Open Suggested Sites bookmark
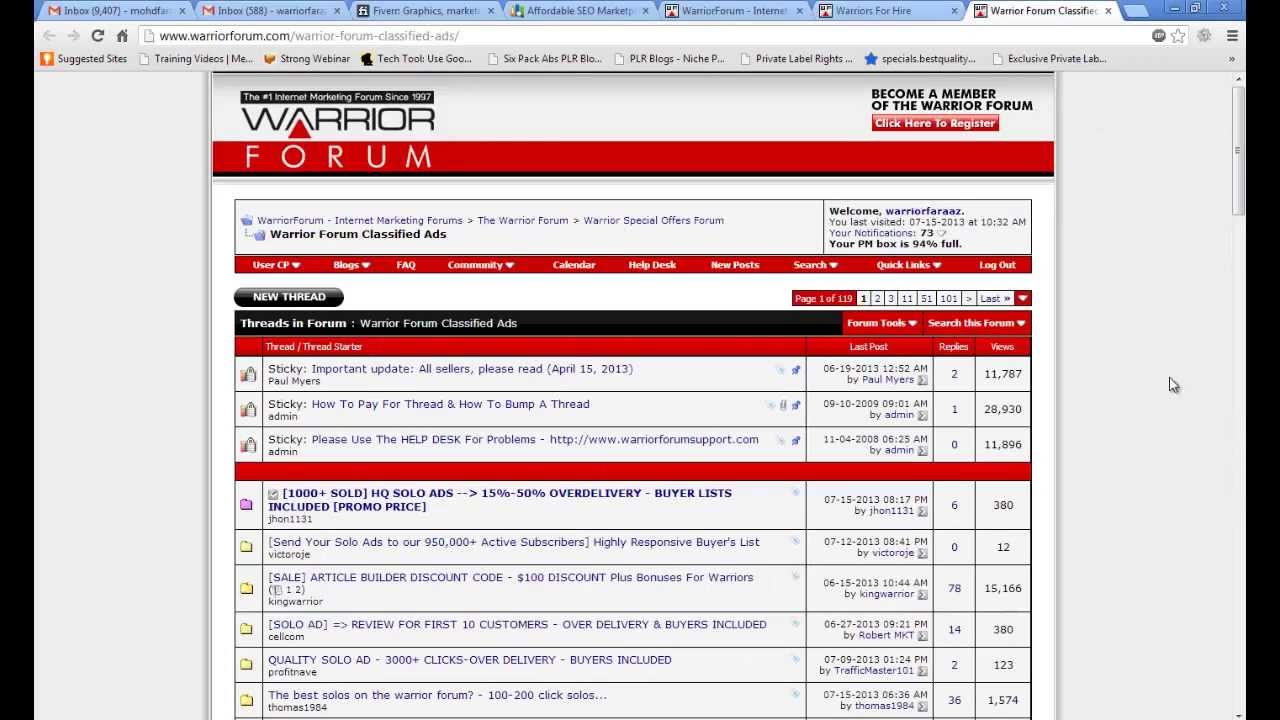Screen dimensions: 1280x720 tap(83, 59)
